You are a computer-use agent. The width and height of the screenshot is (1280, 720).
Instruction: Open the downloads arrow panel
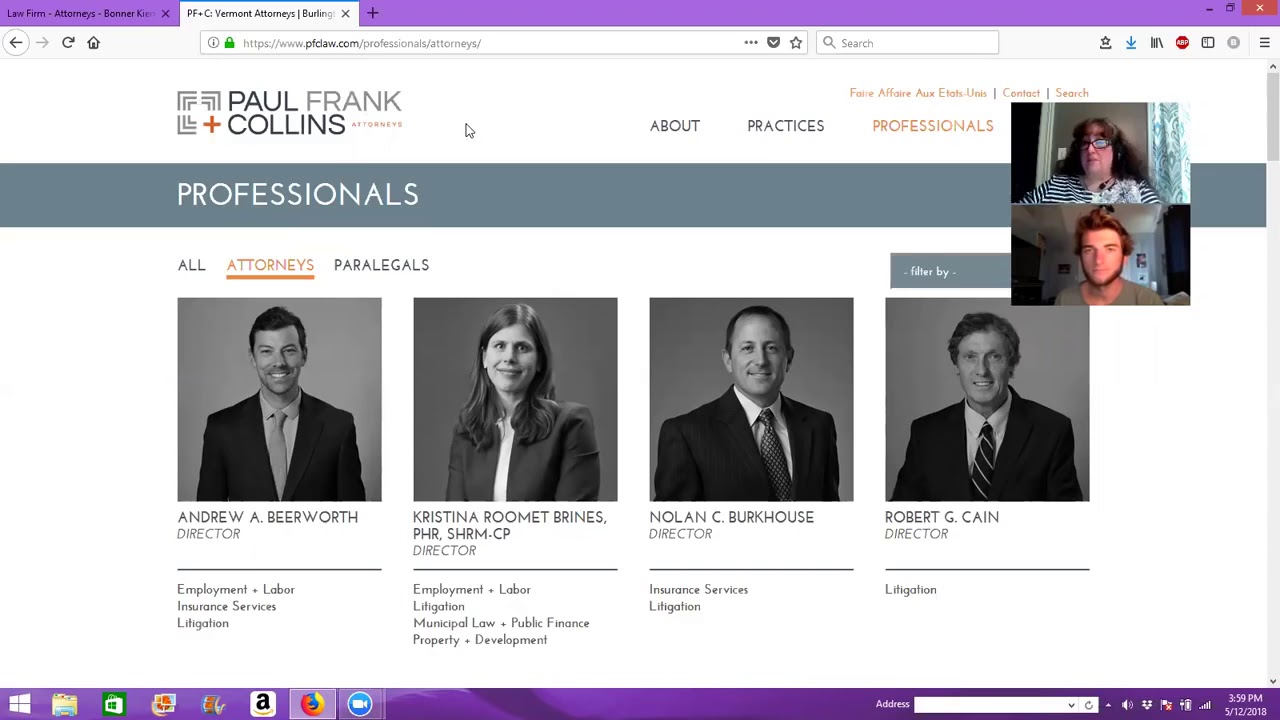1131,43
